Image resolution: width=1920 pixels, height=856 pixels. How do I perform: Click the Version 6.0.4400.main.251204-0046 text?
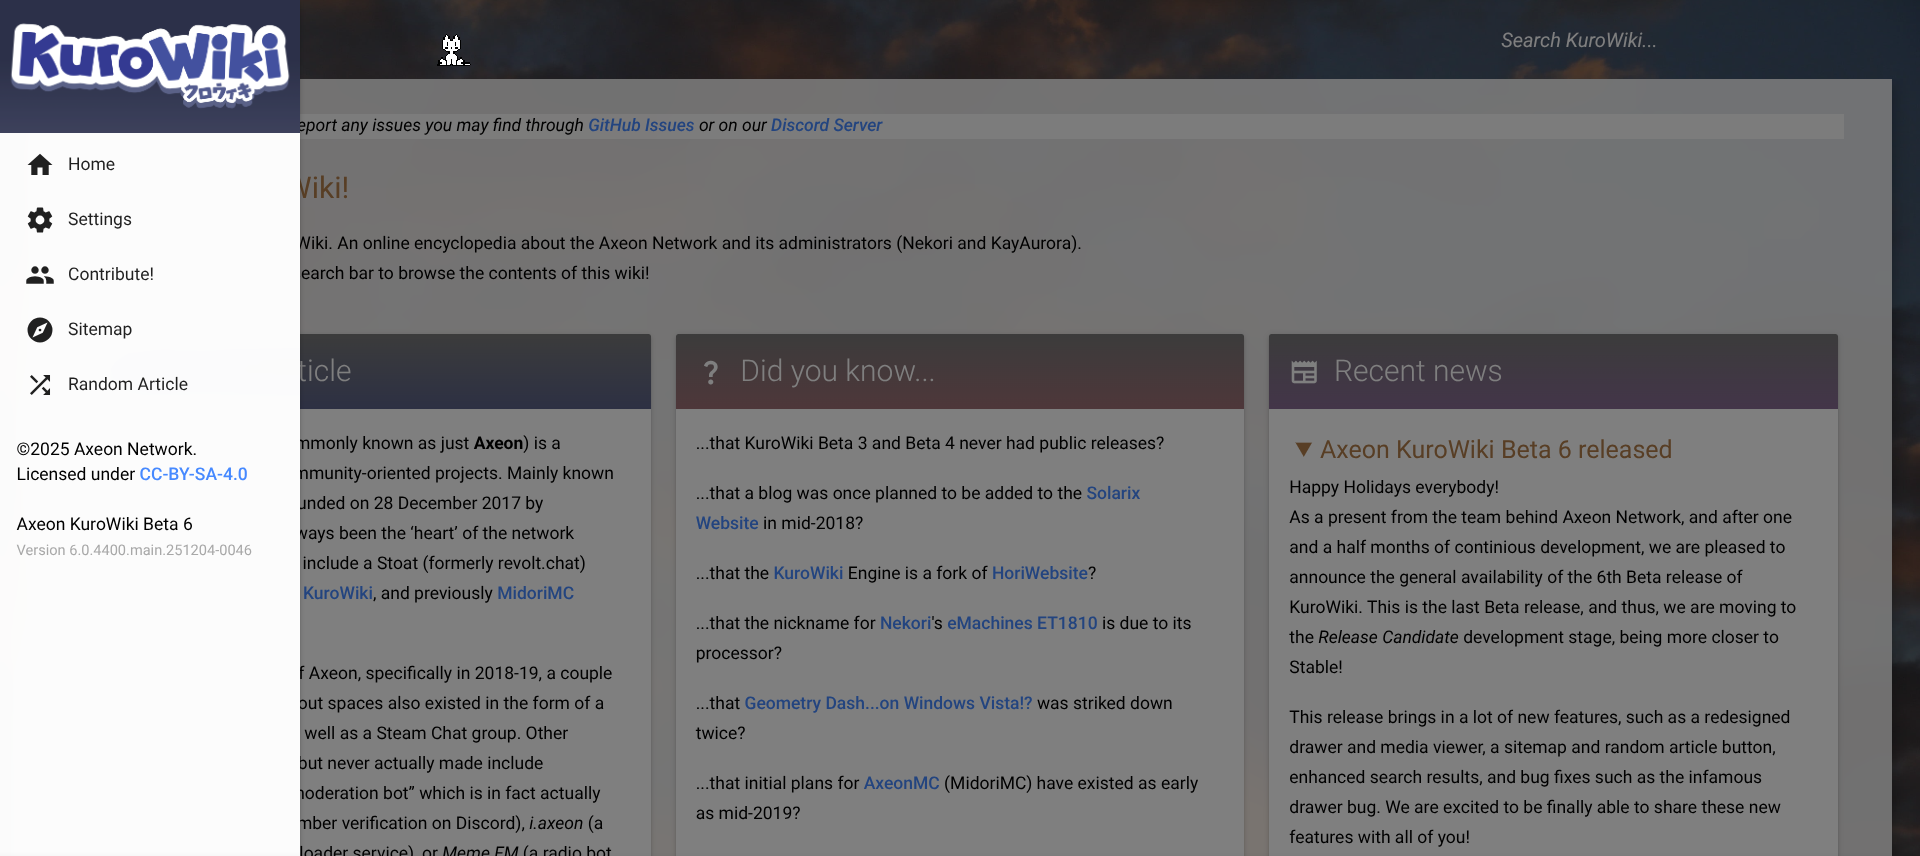(134, 550)
